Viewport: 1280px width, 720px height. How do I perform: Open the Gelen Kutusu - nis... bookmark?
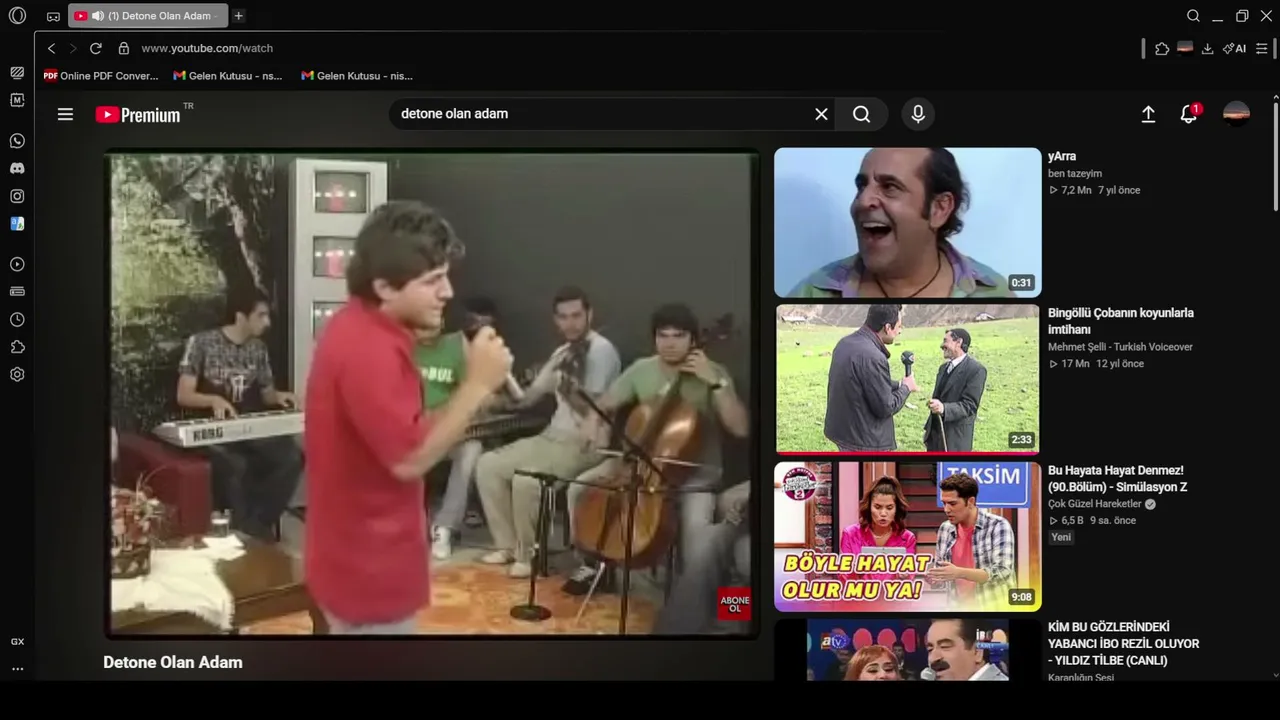(x=357, y=75)
